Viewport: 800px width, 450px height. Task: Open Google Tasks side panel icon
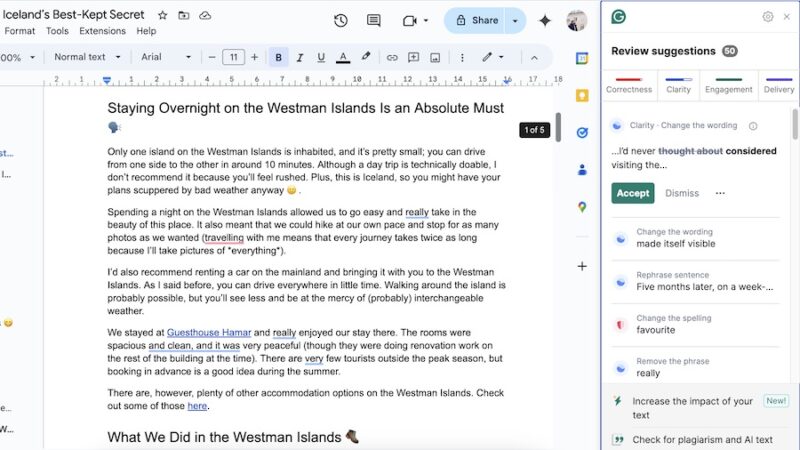582,133
